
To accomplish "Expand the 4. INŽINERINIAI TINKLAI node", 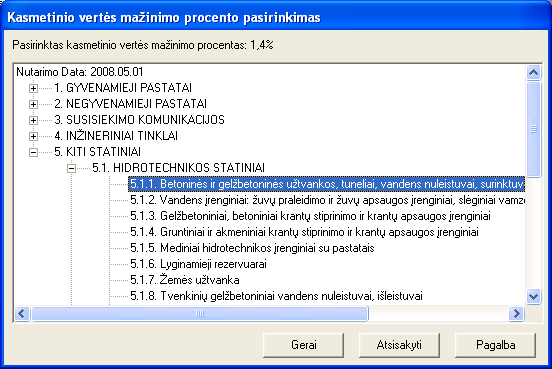I will pyautogui.click(x=33, y=136).
